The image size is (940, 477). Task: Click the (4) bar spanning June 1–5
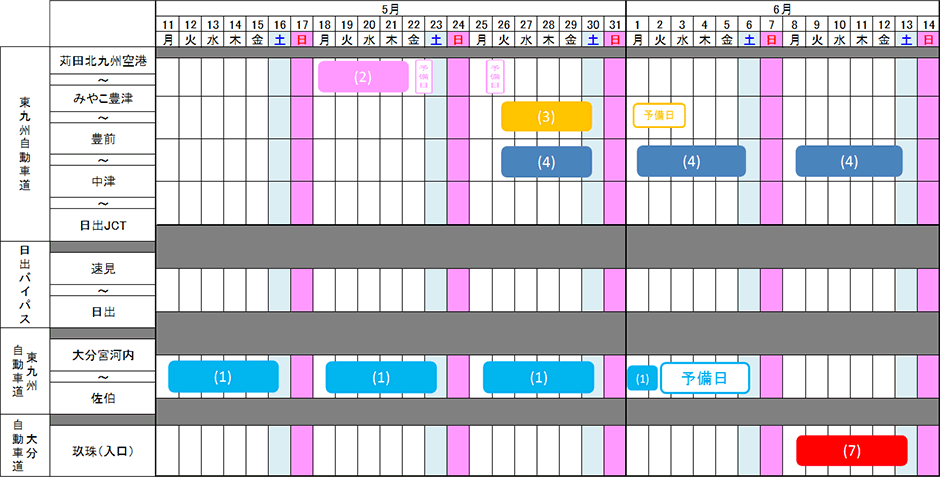[691, 161]
